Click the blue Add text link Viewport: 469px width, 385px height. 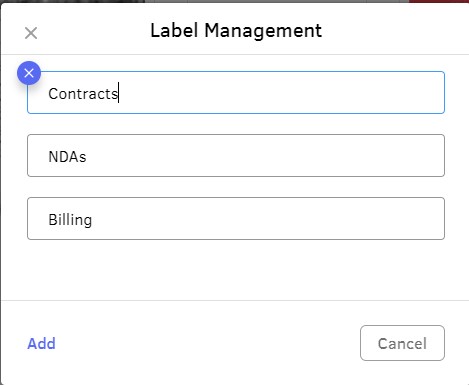(x=41, y=343)
